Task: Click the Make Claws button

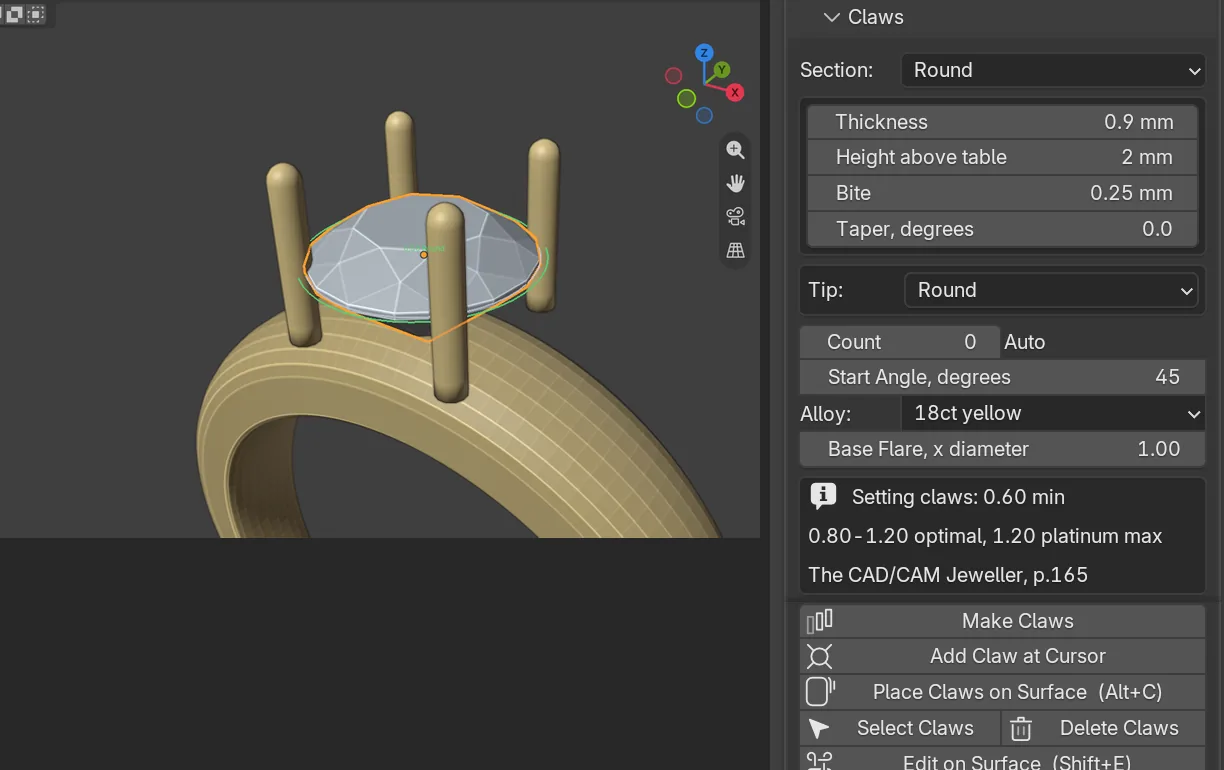Action: (x=1002, y=621)
